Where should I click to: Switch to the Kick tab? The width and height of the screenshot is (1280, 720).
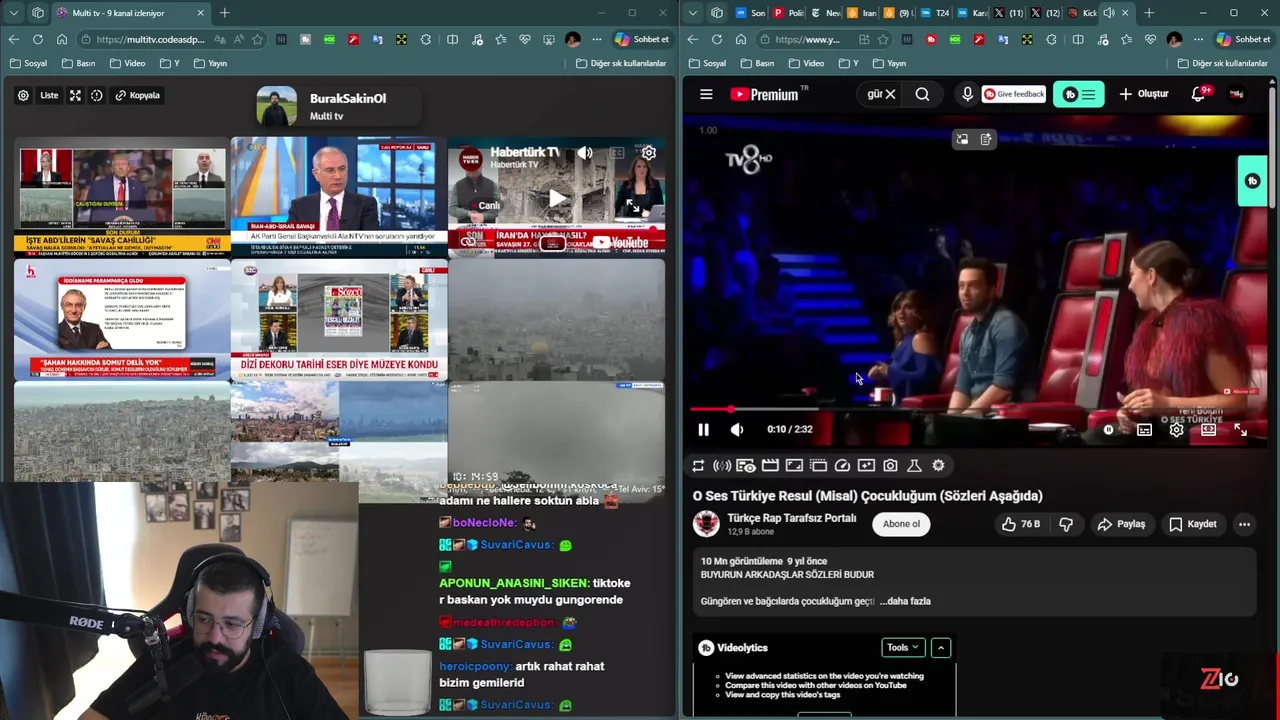[x=1083, y=13]
